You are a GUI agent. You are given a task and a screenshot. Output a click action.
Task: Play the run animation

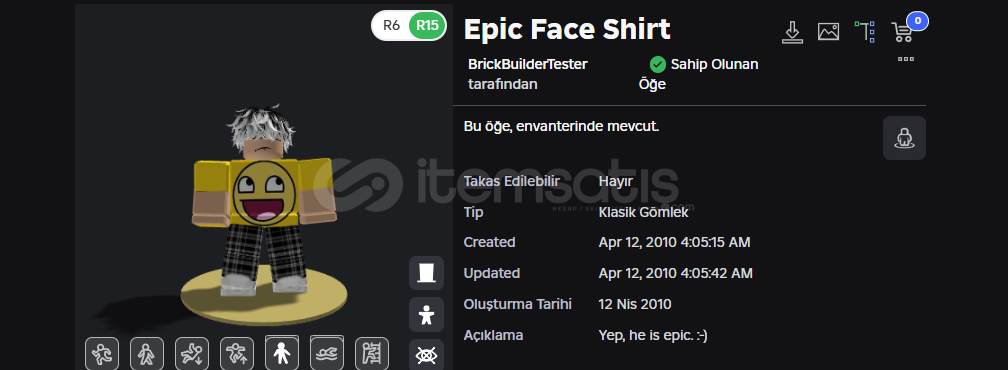102,353
